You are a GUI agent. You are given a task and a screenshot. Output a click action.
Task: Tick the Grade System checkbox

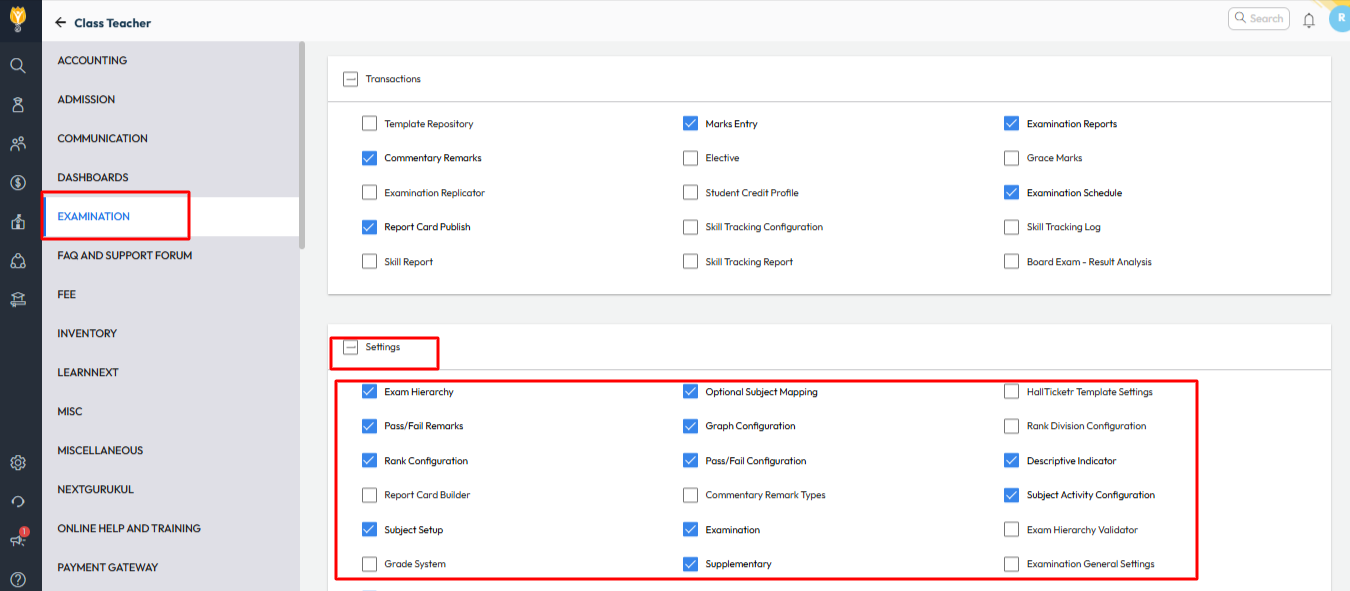tap(370, 564)
